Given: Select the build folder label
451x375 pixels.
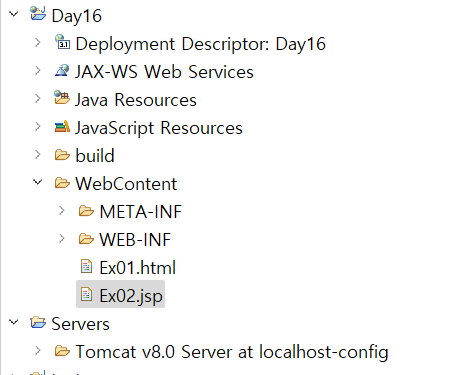Looking at the screenshot, I should 95,156.
